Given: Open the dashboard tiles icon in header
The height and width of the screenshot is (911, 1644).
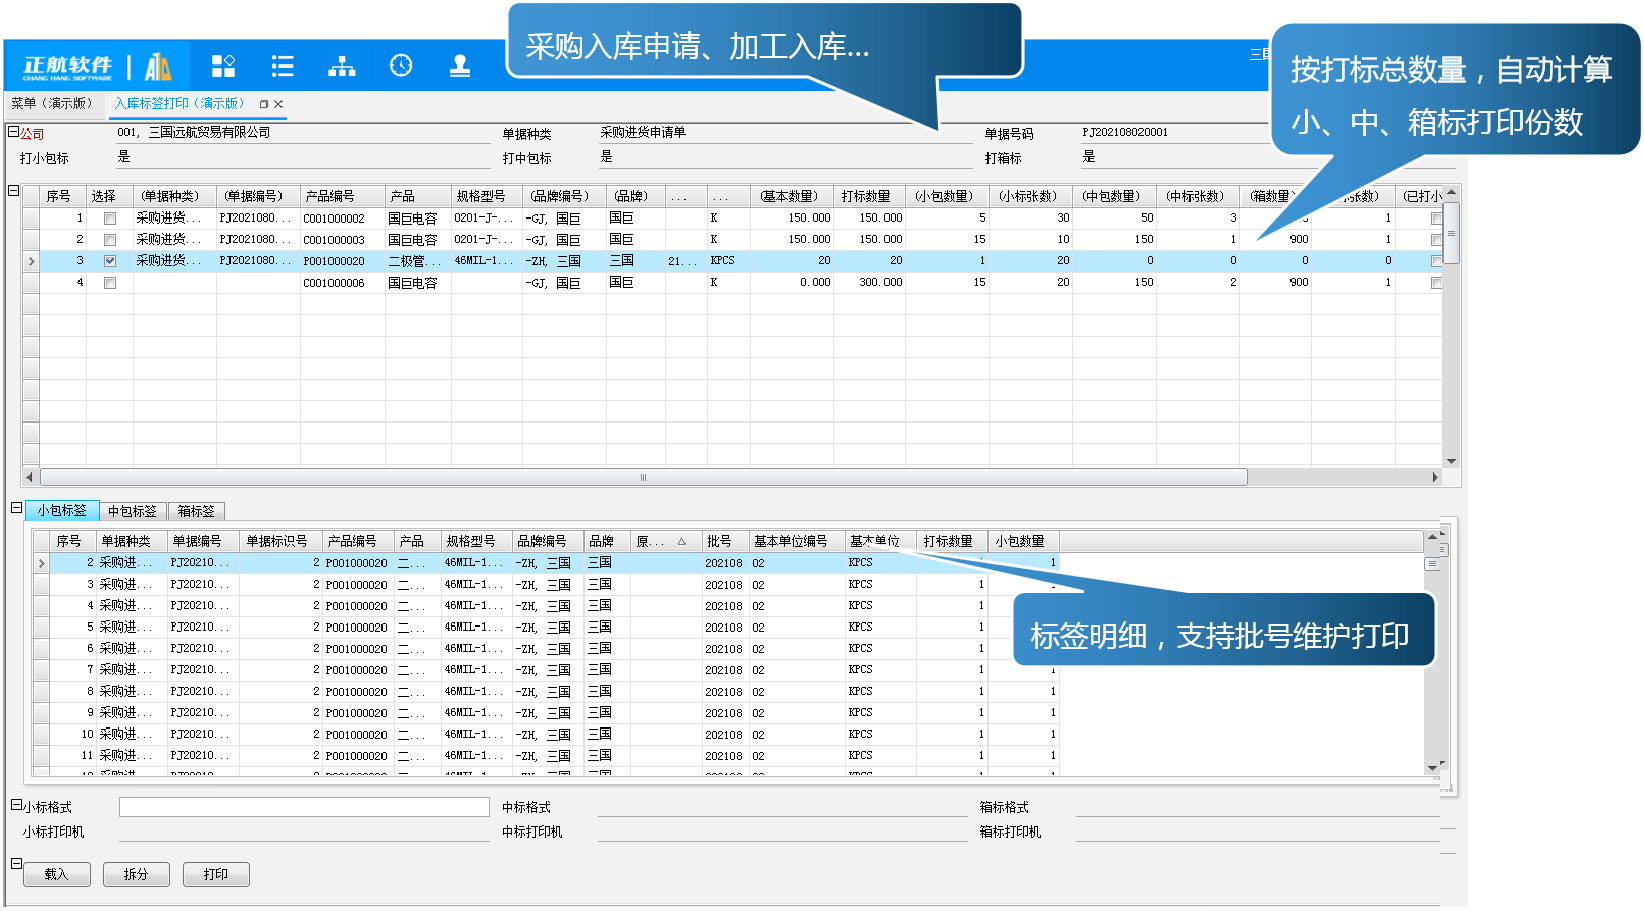Looking at the screenshot, I should (224, 66).
